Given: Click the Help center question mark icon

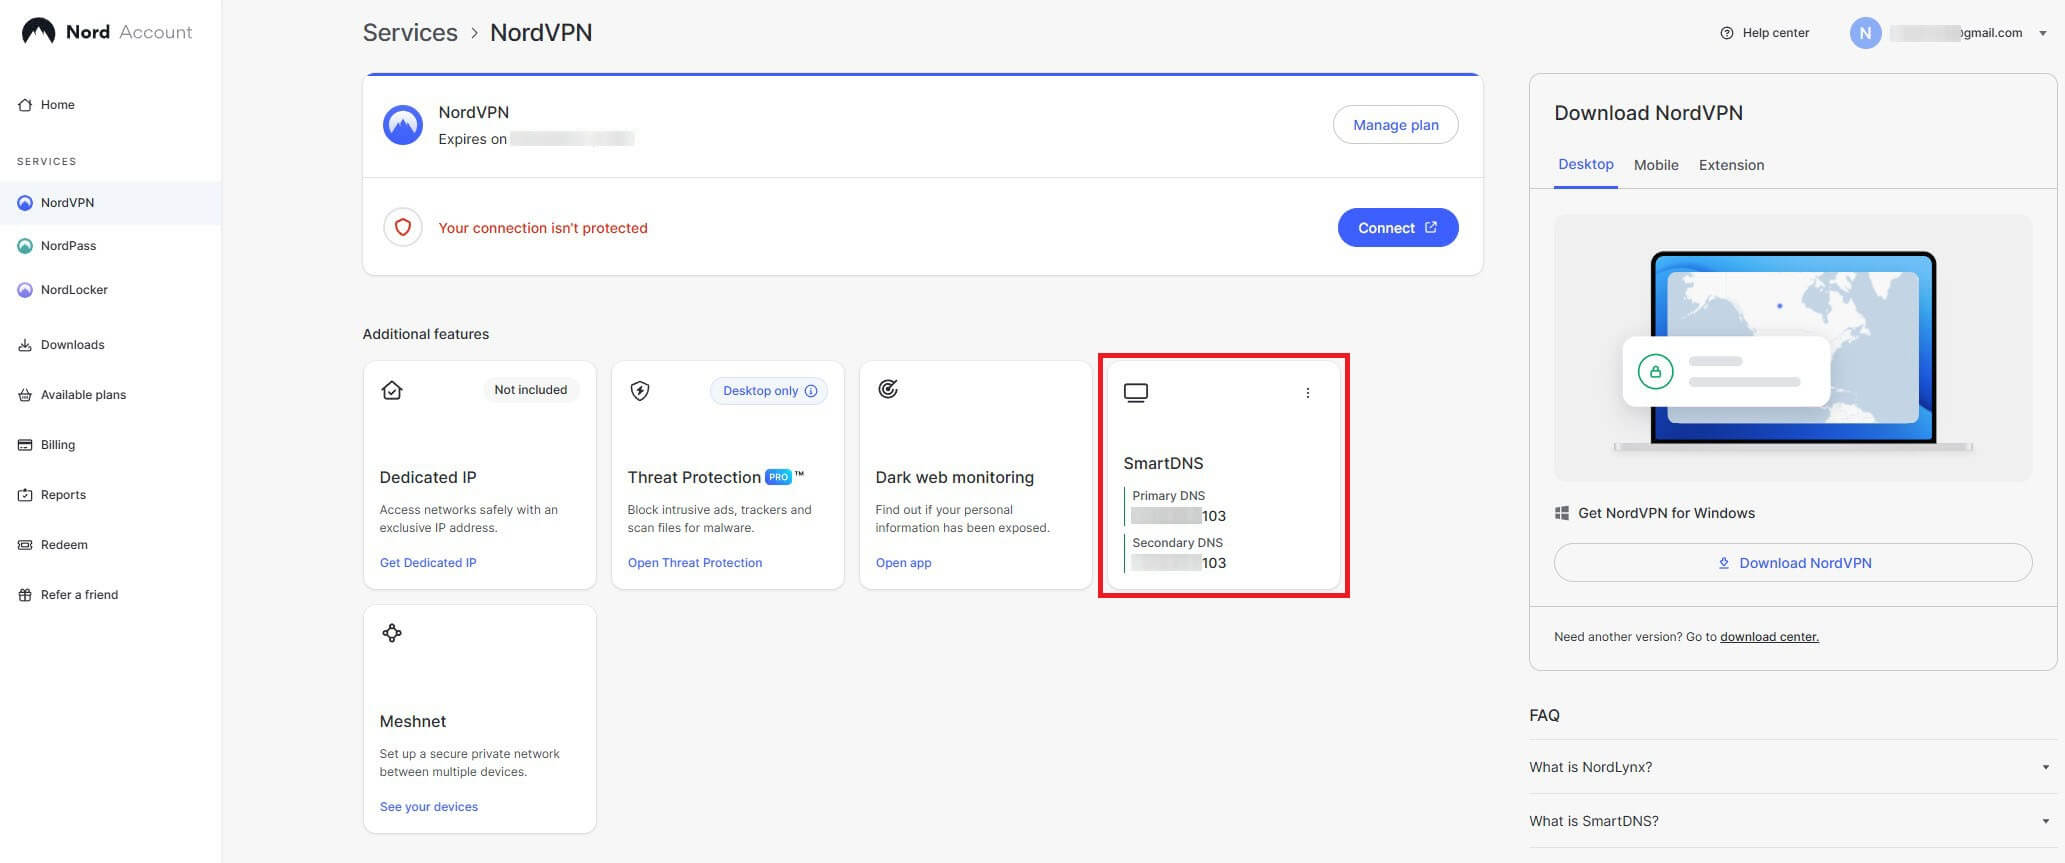Looking at the screenshot, I should [x=1727, y=33].
